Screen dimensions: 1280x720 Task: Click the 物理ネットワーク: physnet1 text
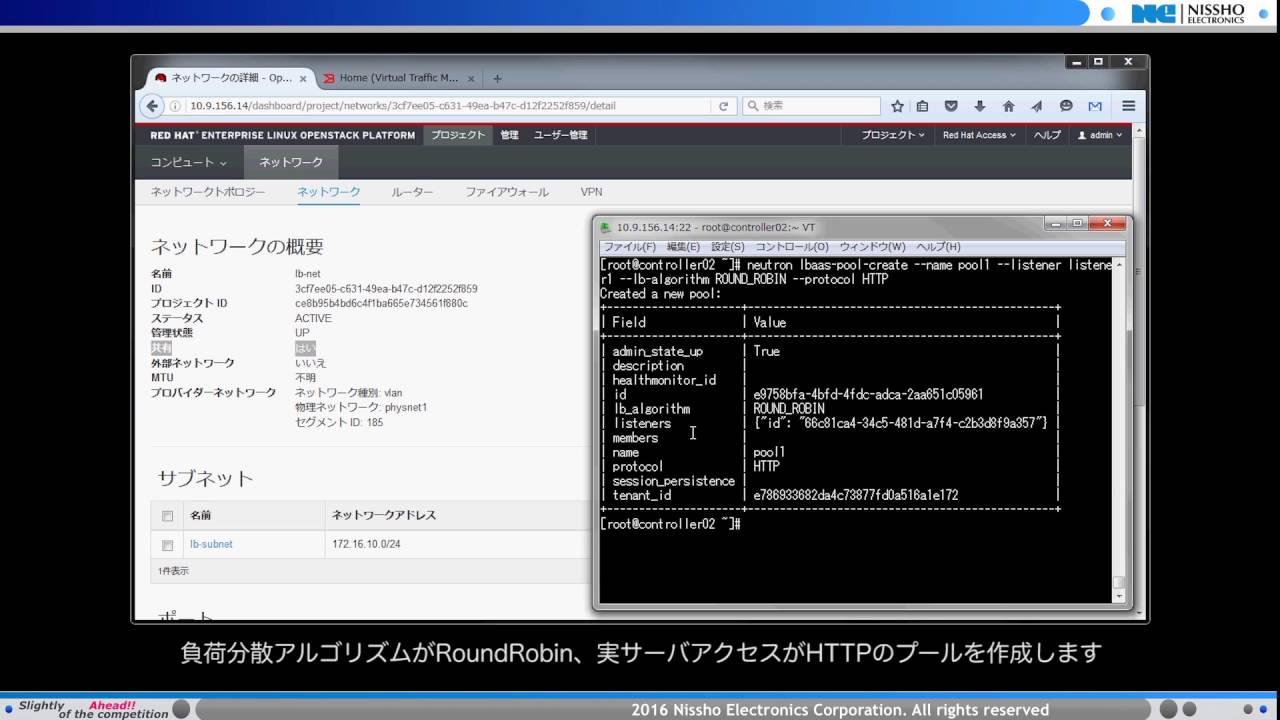tap(361, 408)
